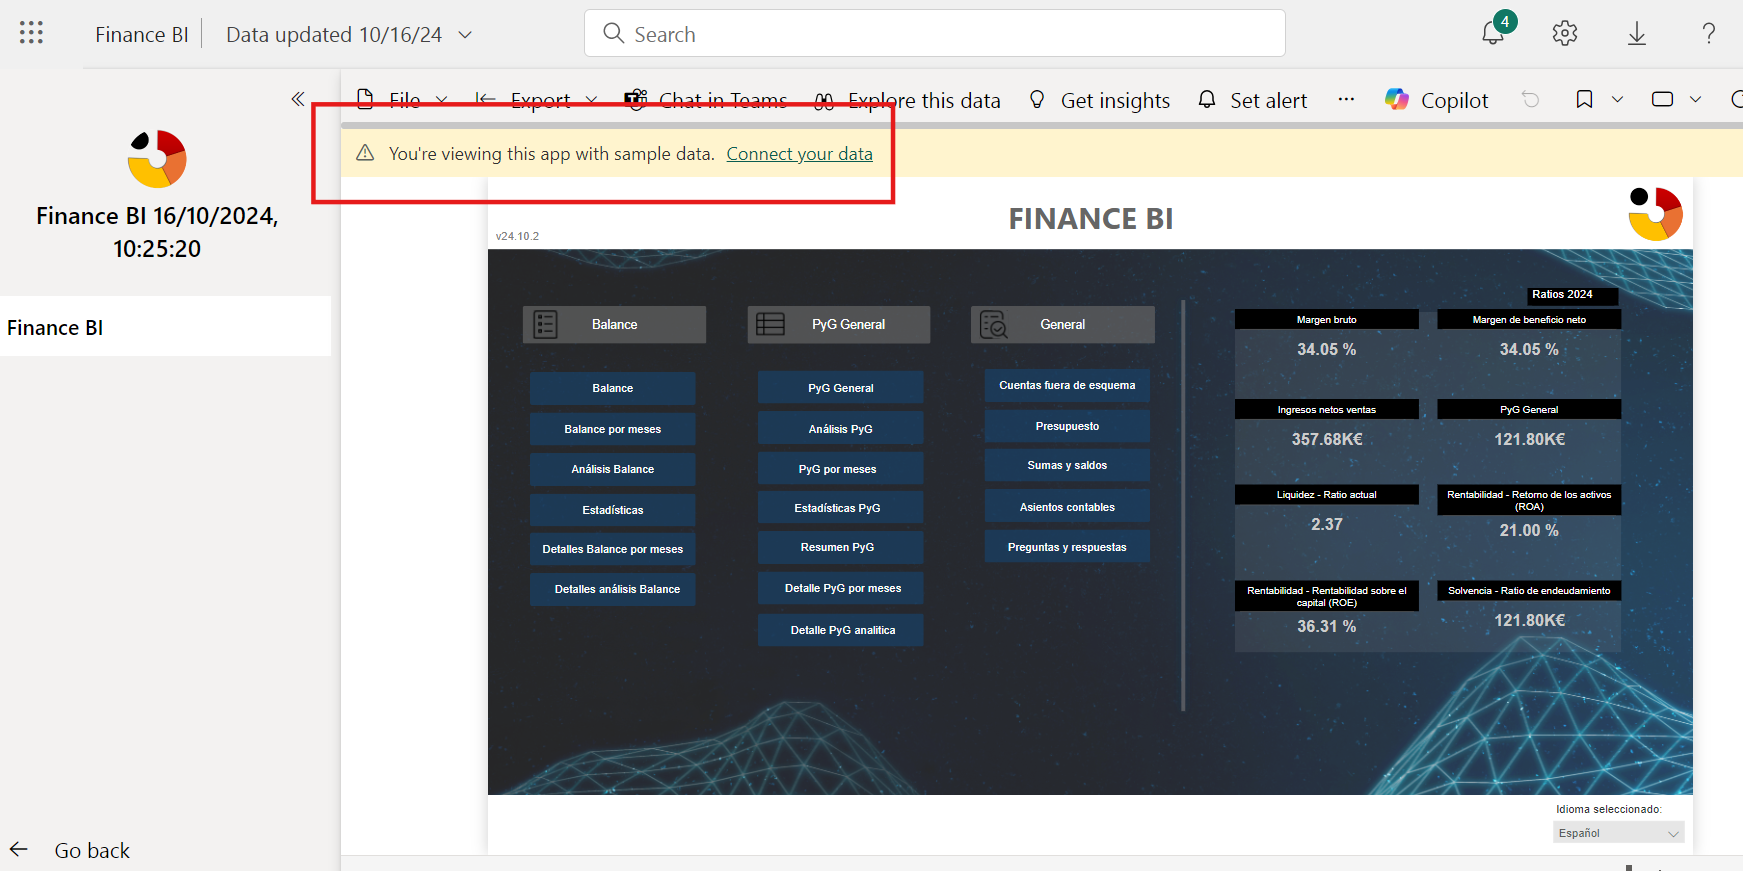This screenshot has height=871, width=1743.
Task: Click the Liquidez ratio value 2.37
Action: click(x=1327, y=524)
